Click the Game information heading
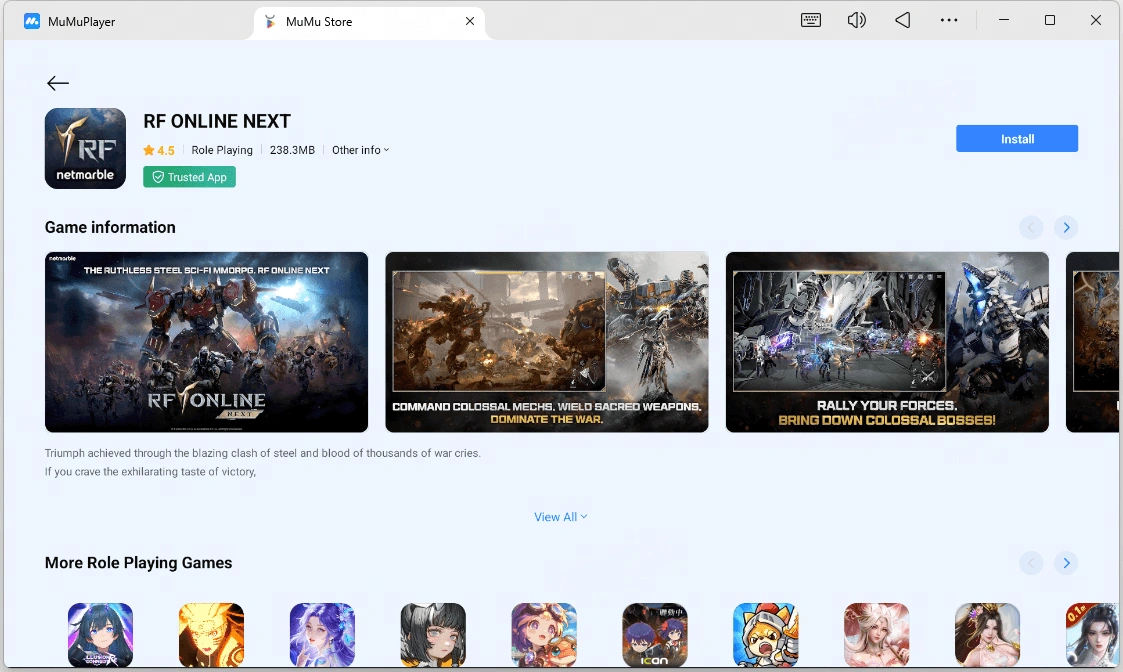 (x=110, y=227)
